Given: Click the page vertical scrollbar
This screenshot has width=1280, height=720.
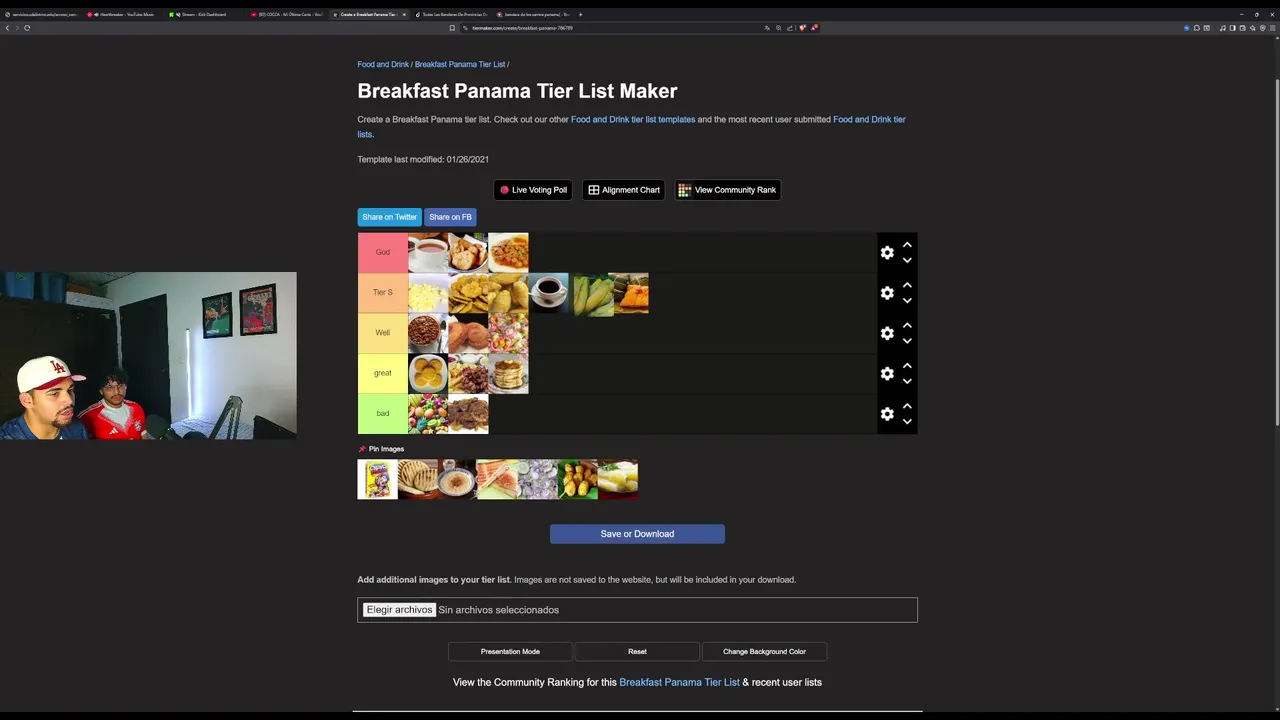Looking at the screenshot, I should click(1276, 250).
